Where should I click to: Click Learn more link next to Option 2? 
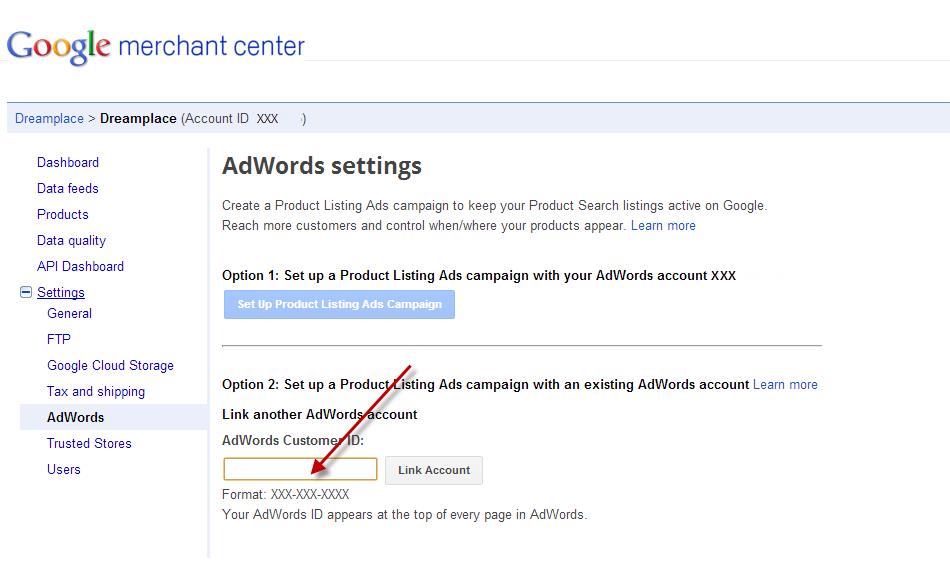785,385
